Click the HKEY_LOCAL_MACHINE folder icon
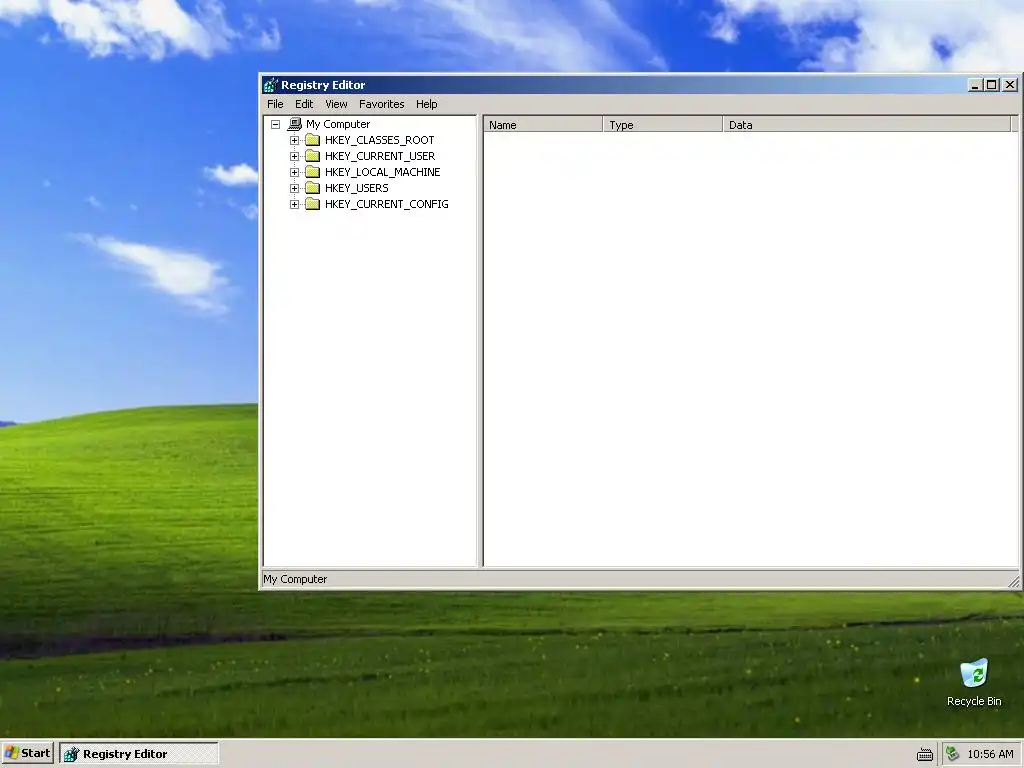Image resolution: width=1024 pixels, height=768 pixels. tap(313, 172)
